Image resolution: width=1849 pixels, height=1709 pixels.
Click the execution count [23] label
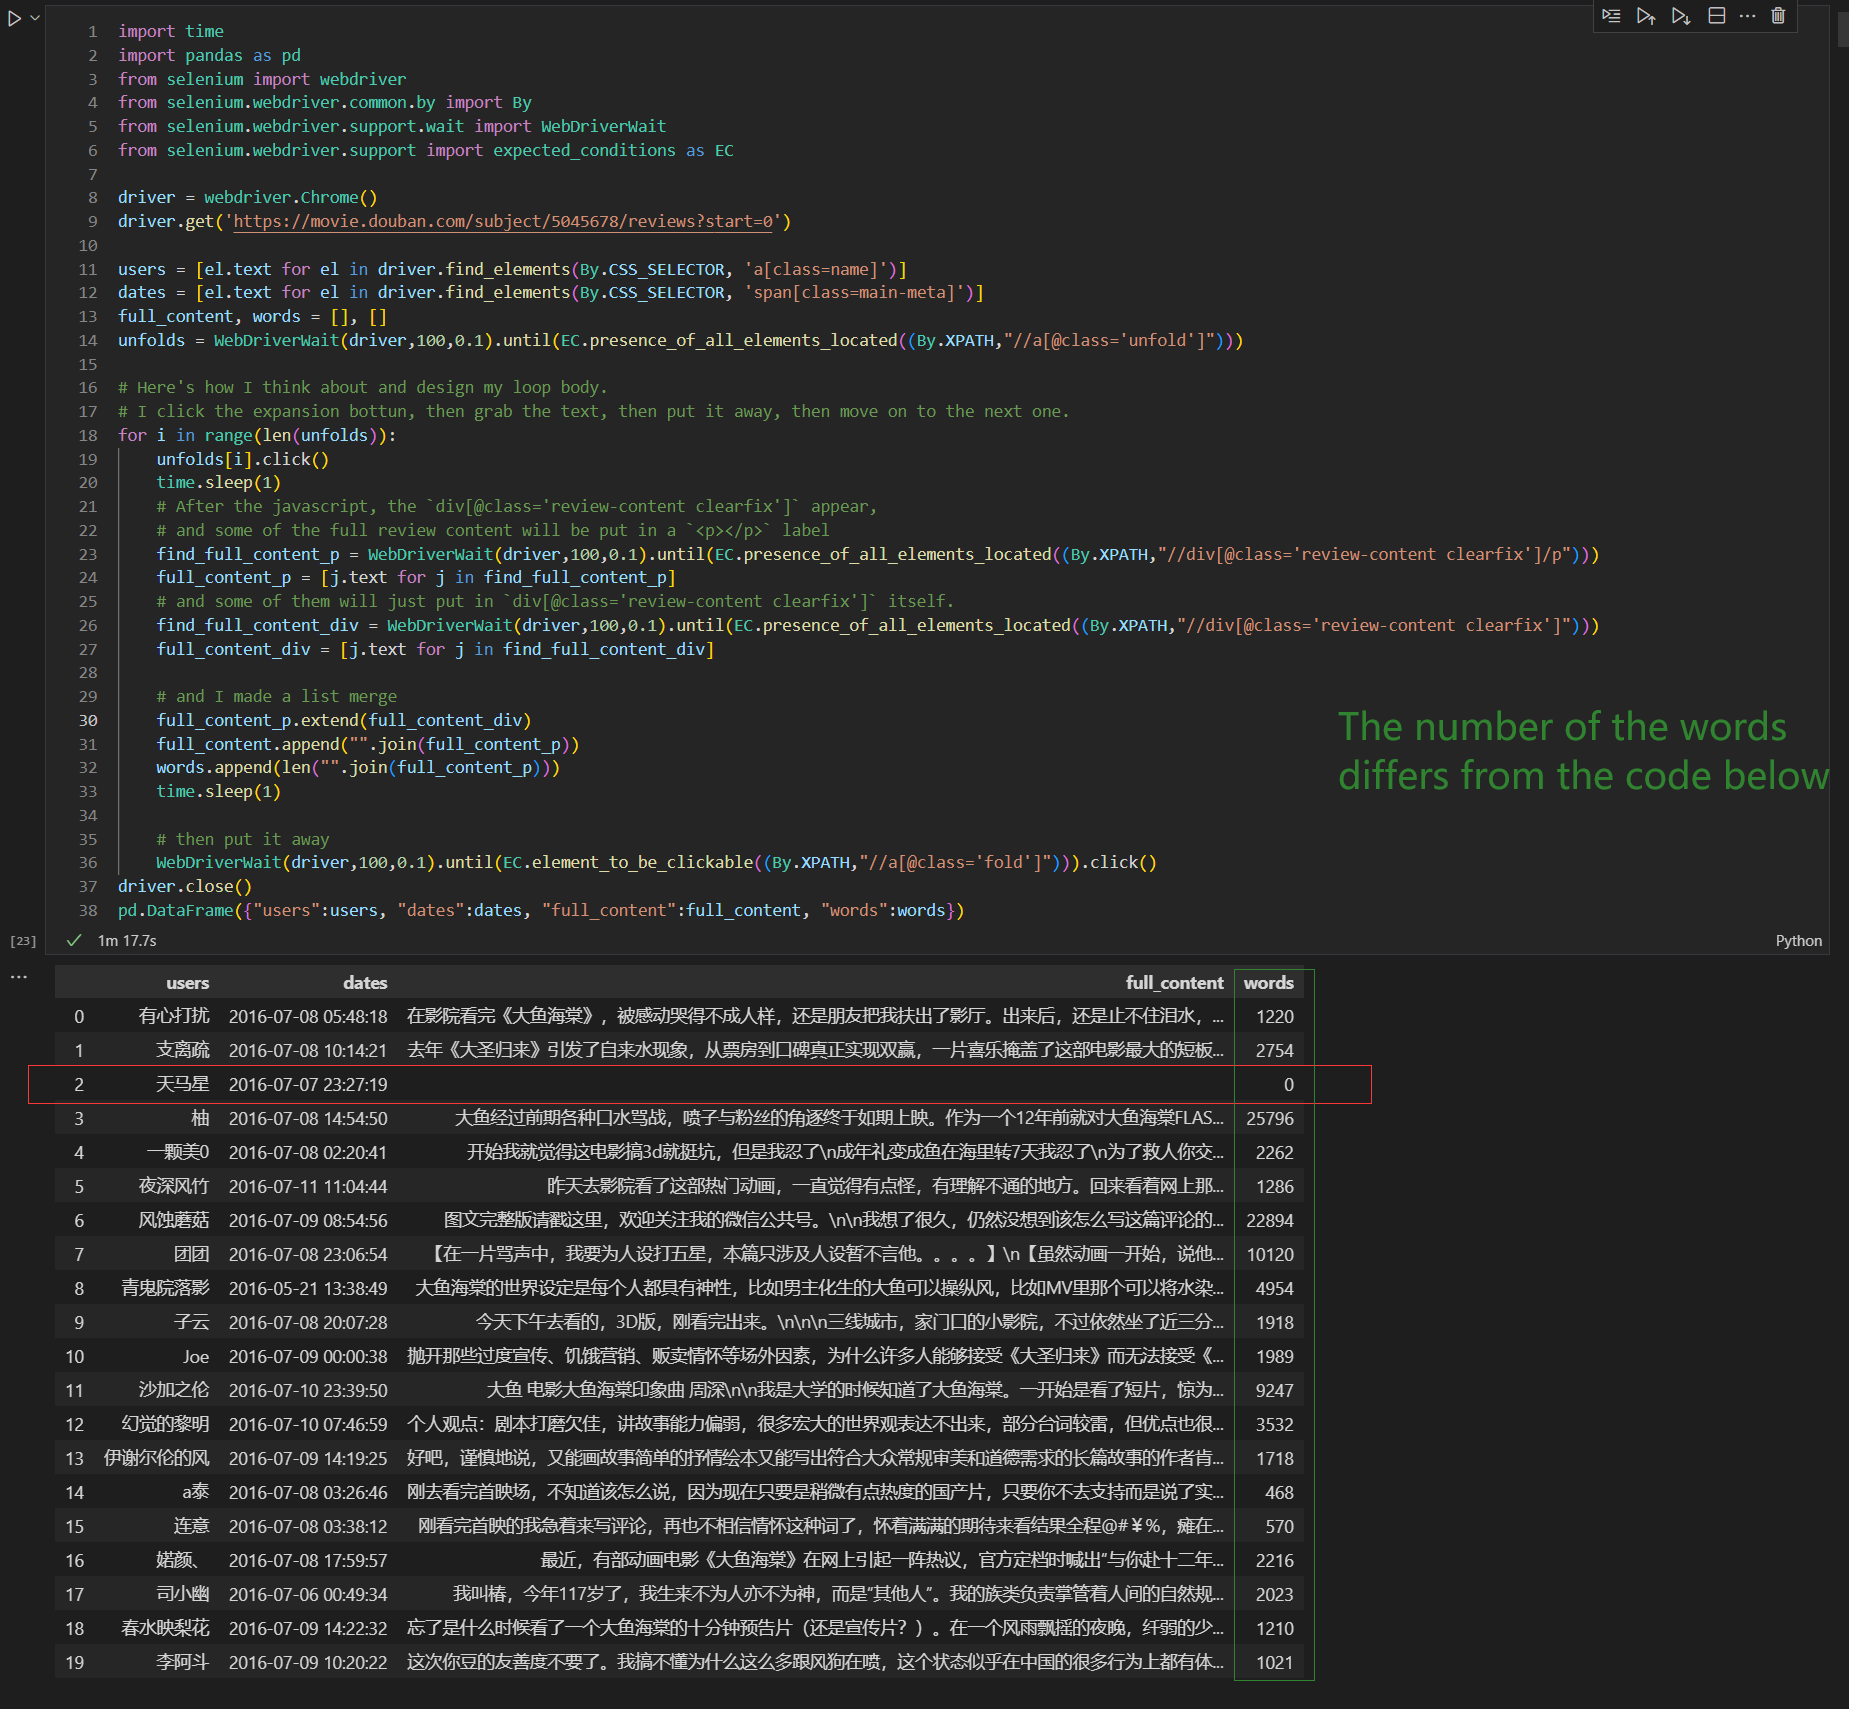(x=23, y=941)
